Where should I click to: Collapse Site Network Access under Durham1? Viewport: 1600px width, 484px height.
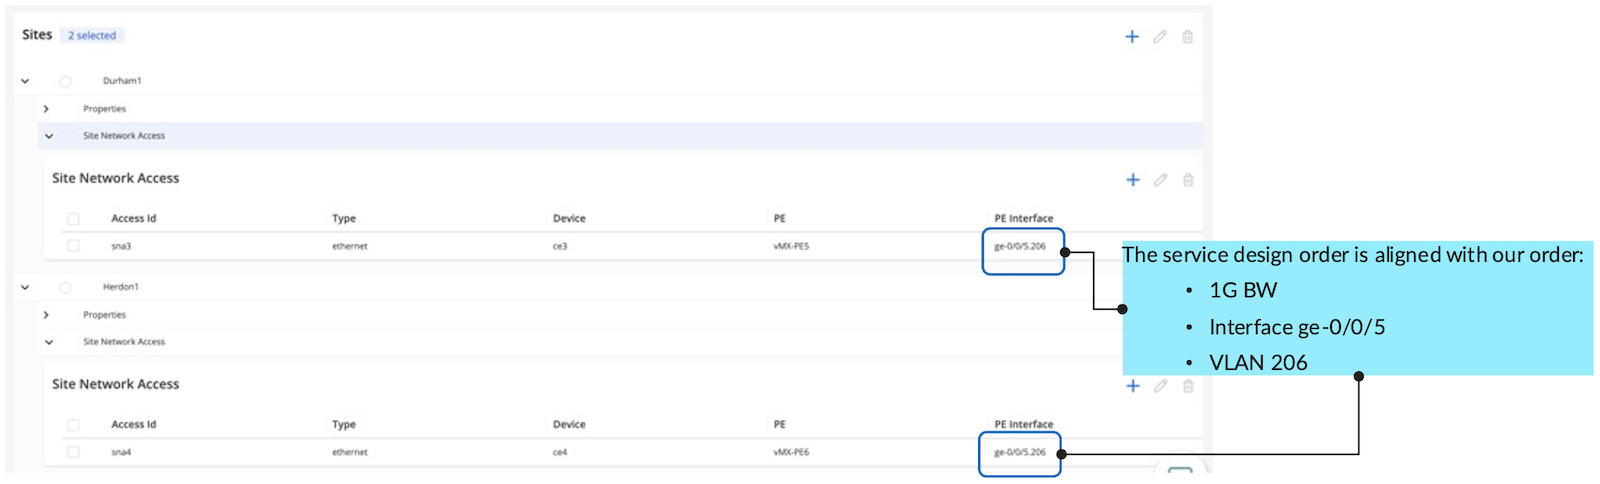49,136
